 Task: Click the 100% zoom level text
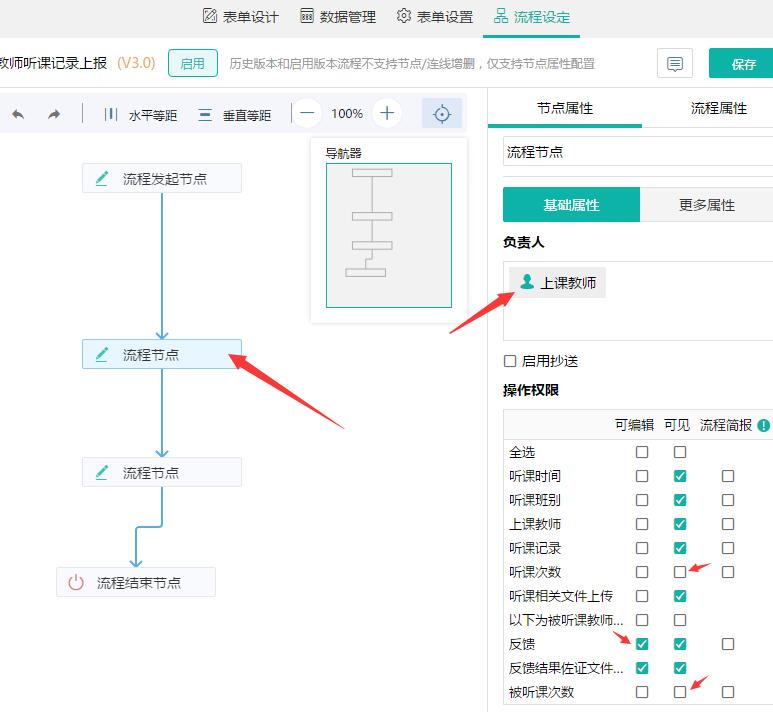click(347, 114)
